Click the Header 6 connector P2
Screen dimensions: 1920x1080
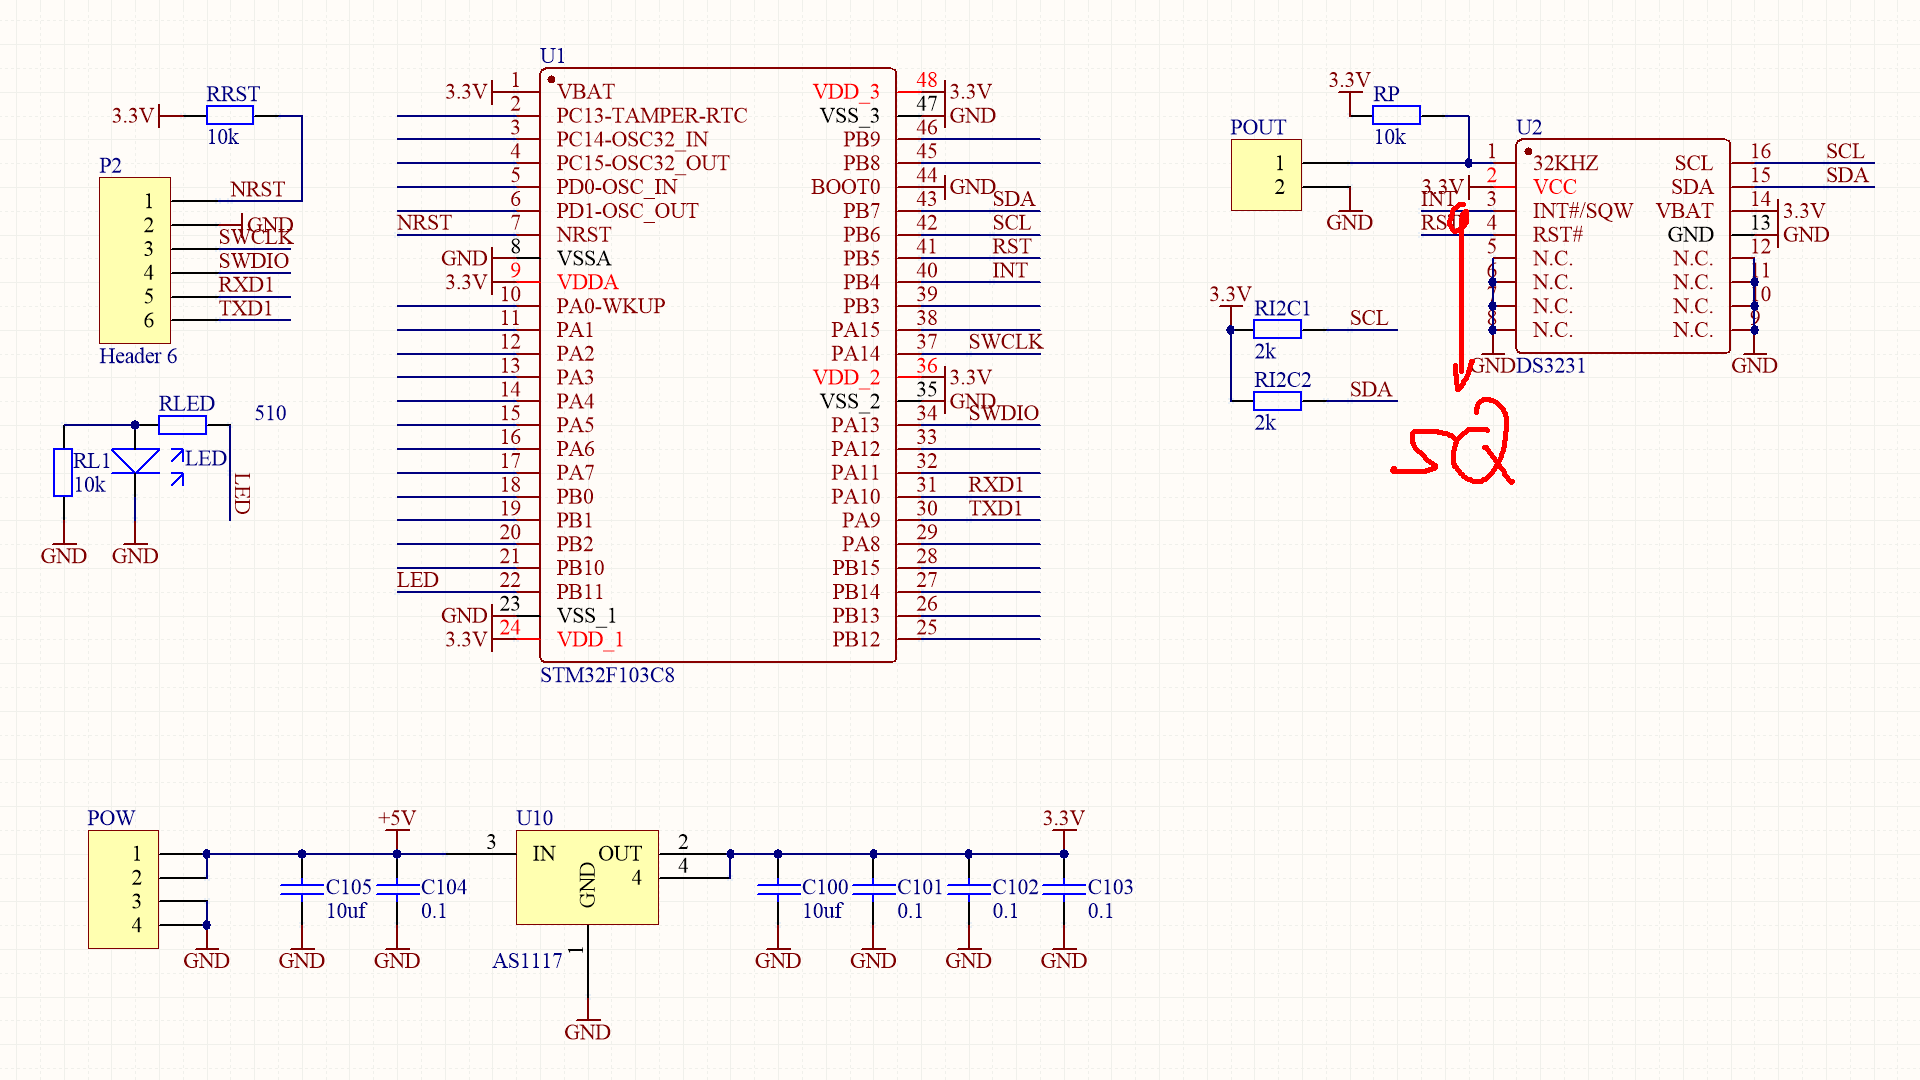(134, 260)
